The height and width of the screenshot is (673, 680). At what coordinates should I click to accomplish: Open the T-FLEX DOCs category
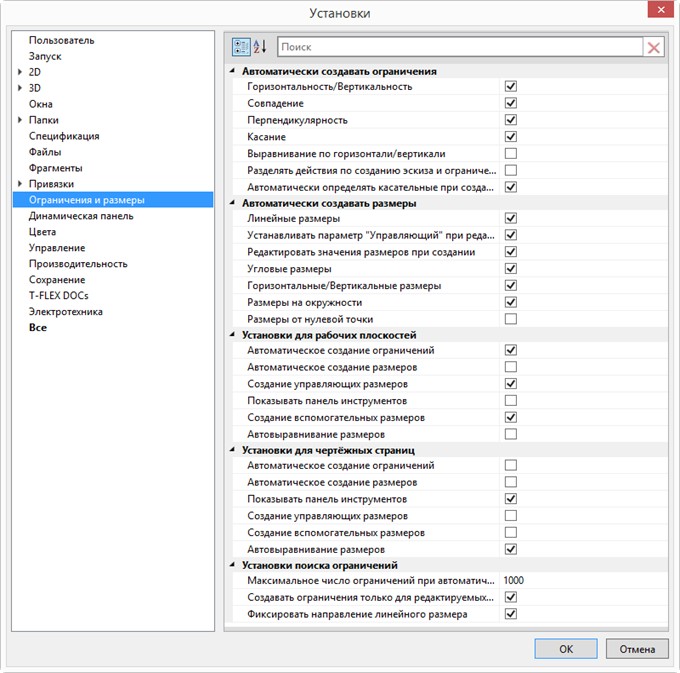[x=59, y=296]
